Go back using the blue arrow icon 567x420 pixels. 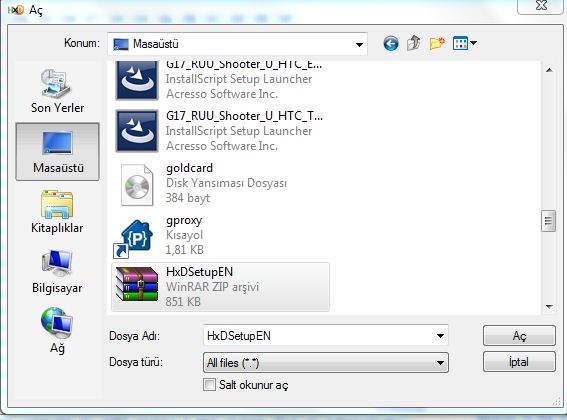click(391, 44)
